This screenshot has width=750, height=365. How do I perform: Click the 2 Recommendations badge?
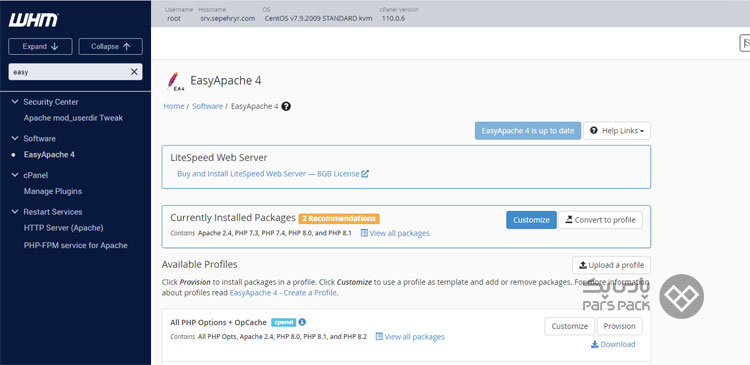(339, 218)
